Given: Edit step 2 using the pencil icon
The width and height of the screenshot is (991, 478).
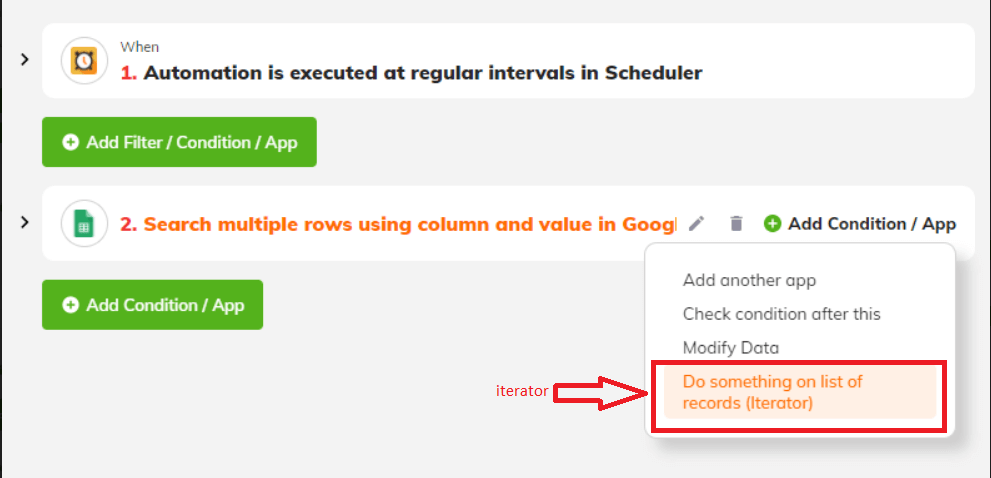Looking at the screenshot, I should [x=696, y=224].
